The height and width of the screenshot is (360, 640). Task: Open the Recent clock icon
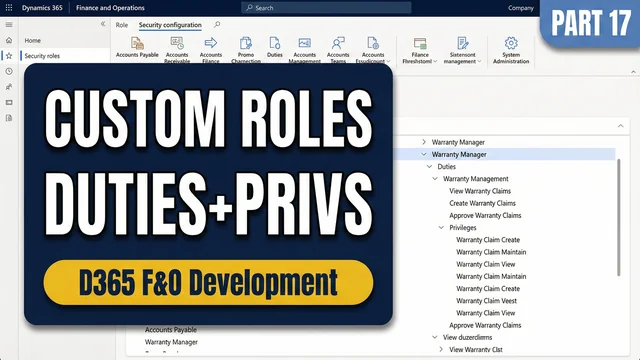[9, 71]
